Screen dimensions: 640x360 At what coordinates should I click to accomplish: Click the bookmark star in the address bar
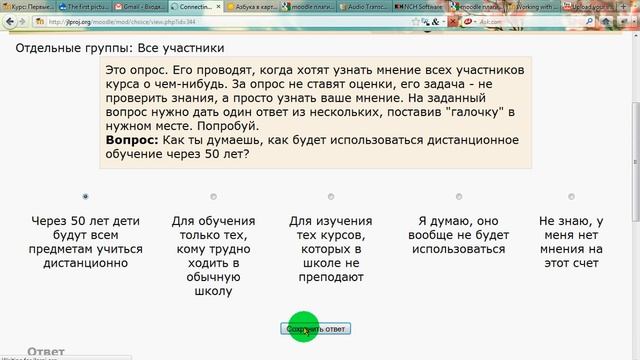click(416, 22)
